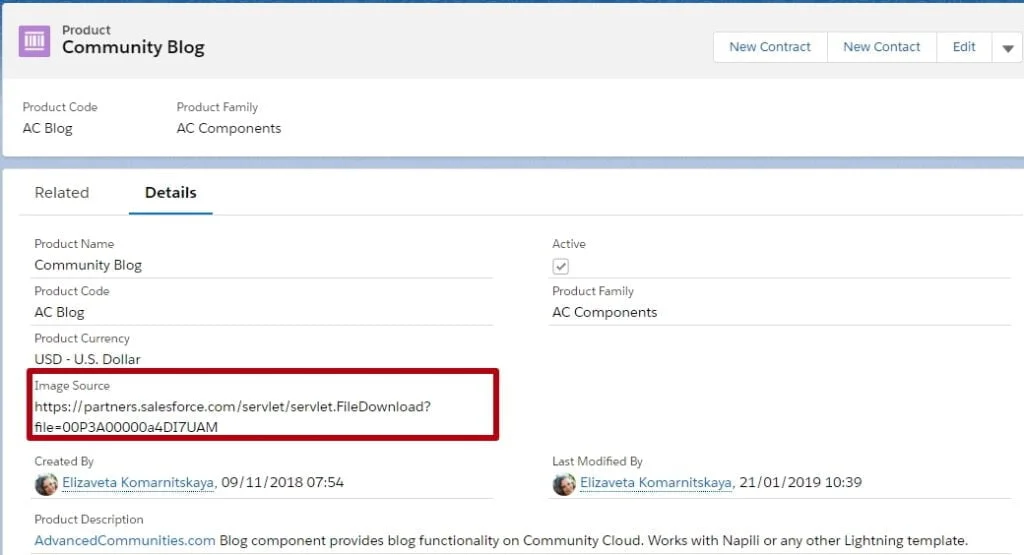Click the Product Currency field label
1024x555 pixels.
pos(82,339)
